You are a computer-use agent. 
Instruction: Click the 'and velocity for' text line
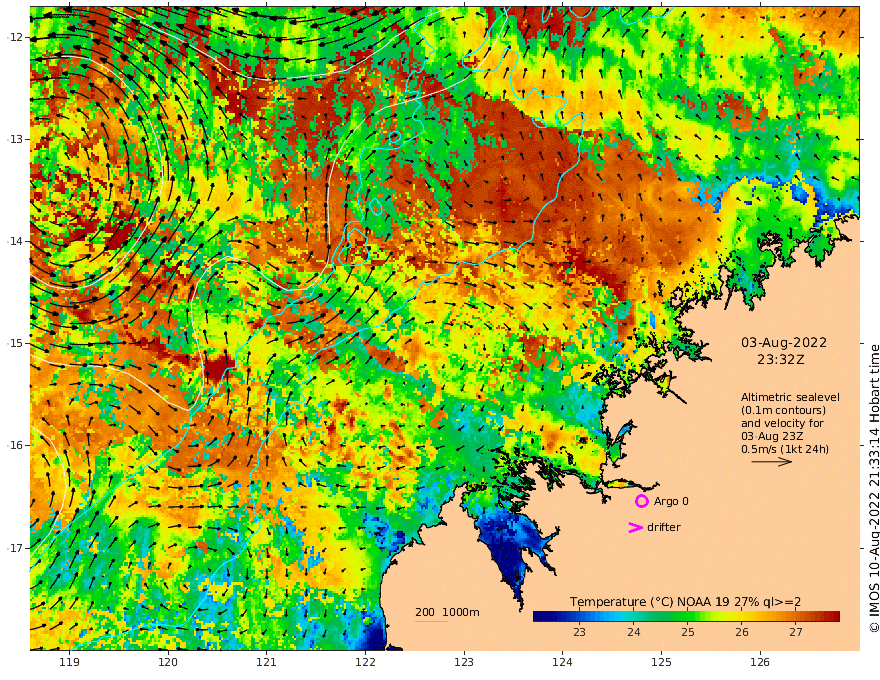(782, 423)
